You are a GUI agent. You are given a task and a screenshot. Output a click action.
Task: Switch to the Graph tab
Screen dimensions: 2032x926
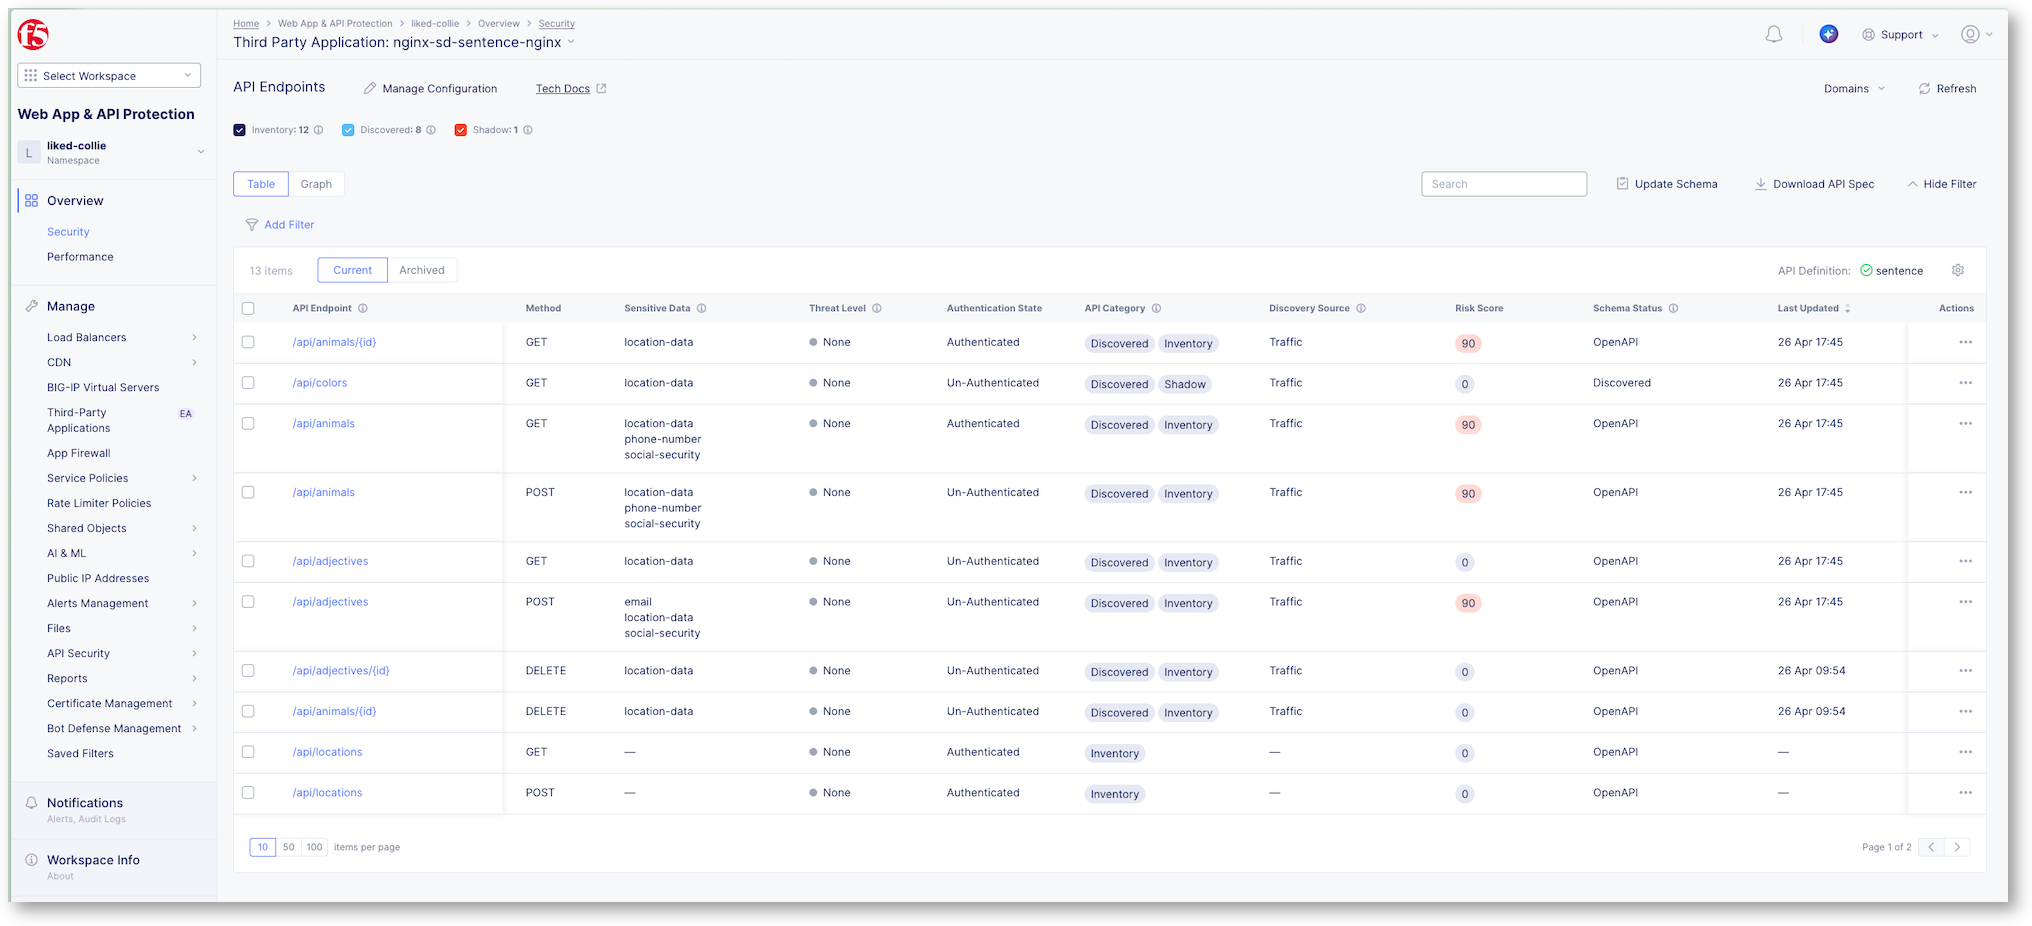pyautogui.click(x=316, y=184)
